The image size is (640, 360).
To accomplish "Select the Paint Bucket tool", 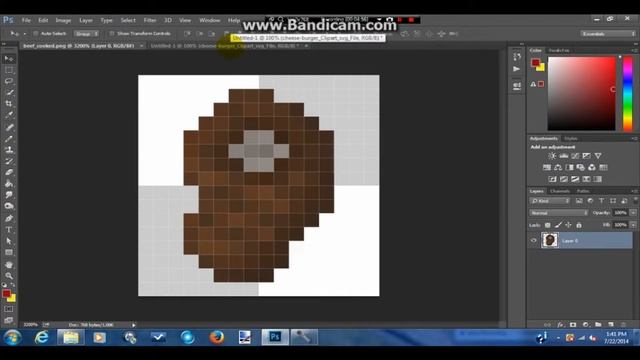I will point(9,184).
